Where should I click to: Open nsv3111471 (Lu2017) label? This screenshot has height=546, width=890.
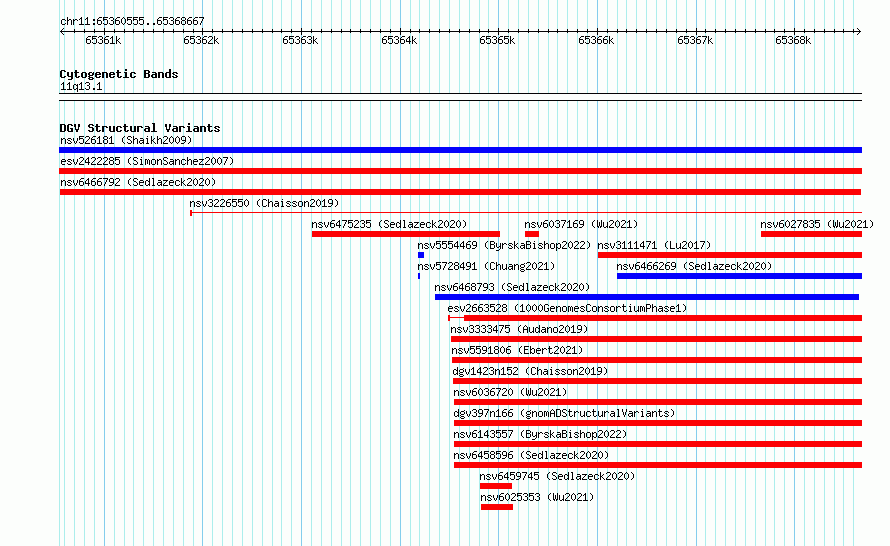(x=654, y=245)
